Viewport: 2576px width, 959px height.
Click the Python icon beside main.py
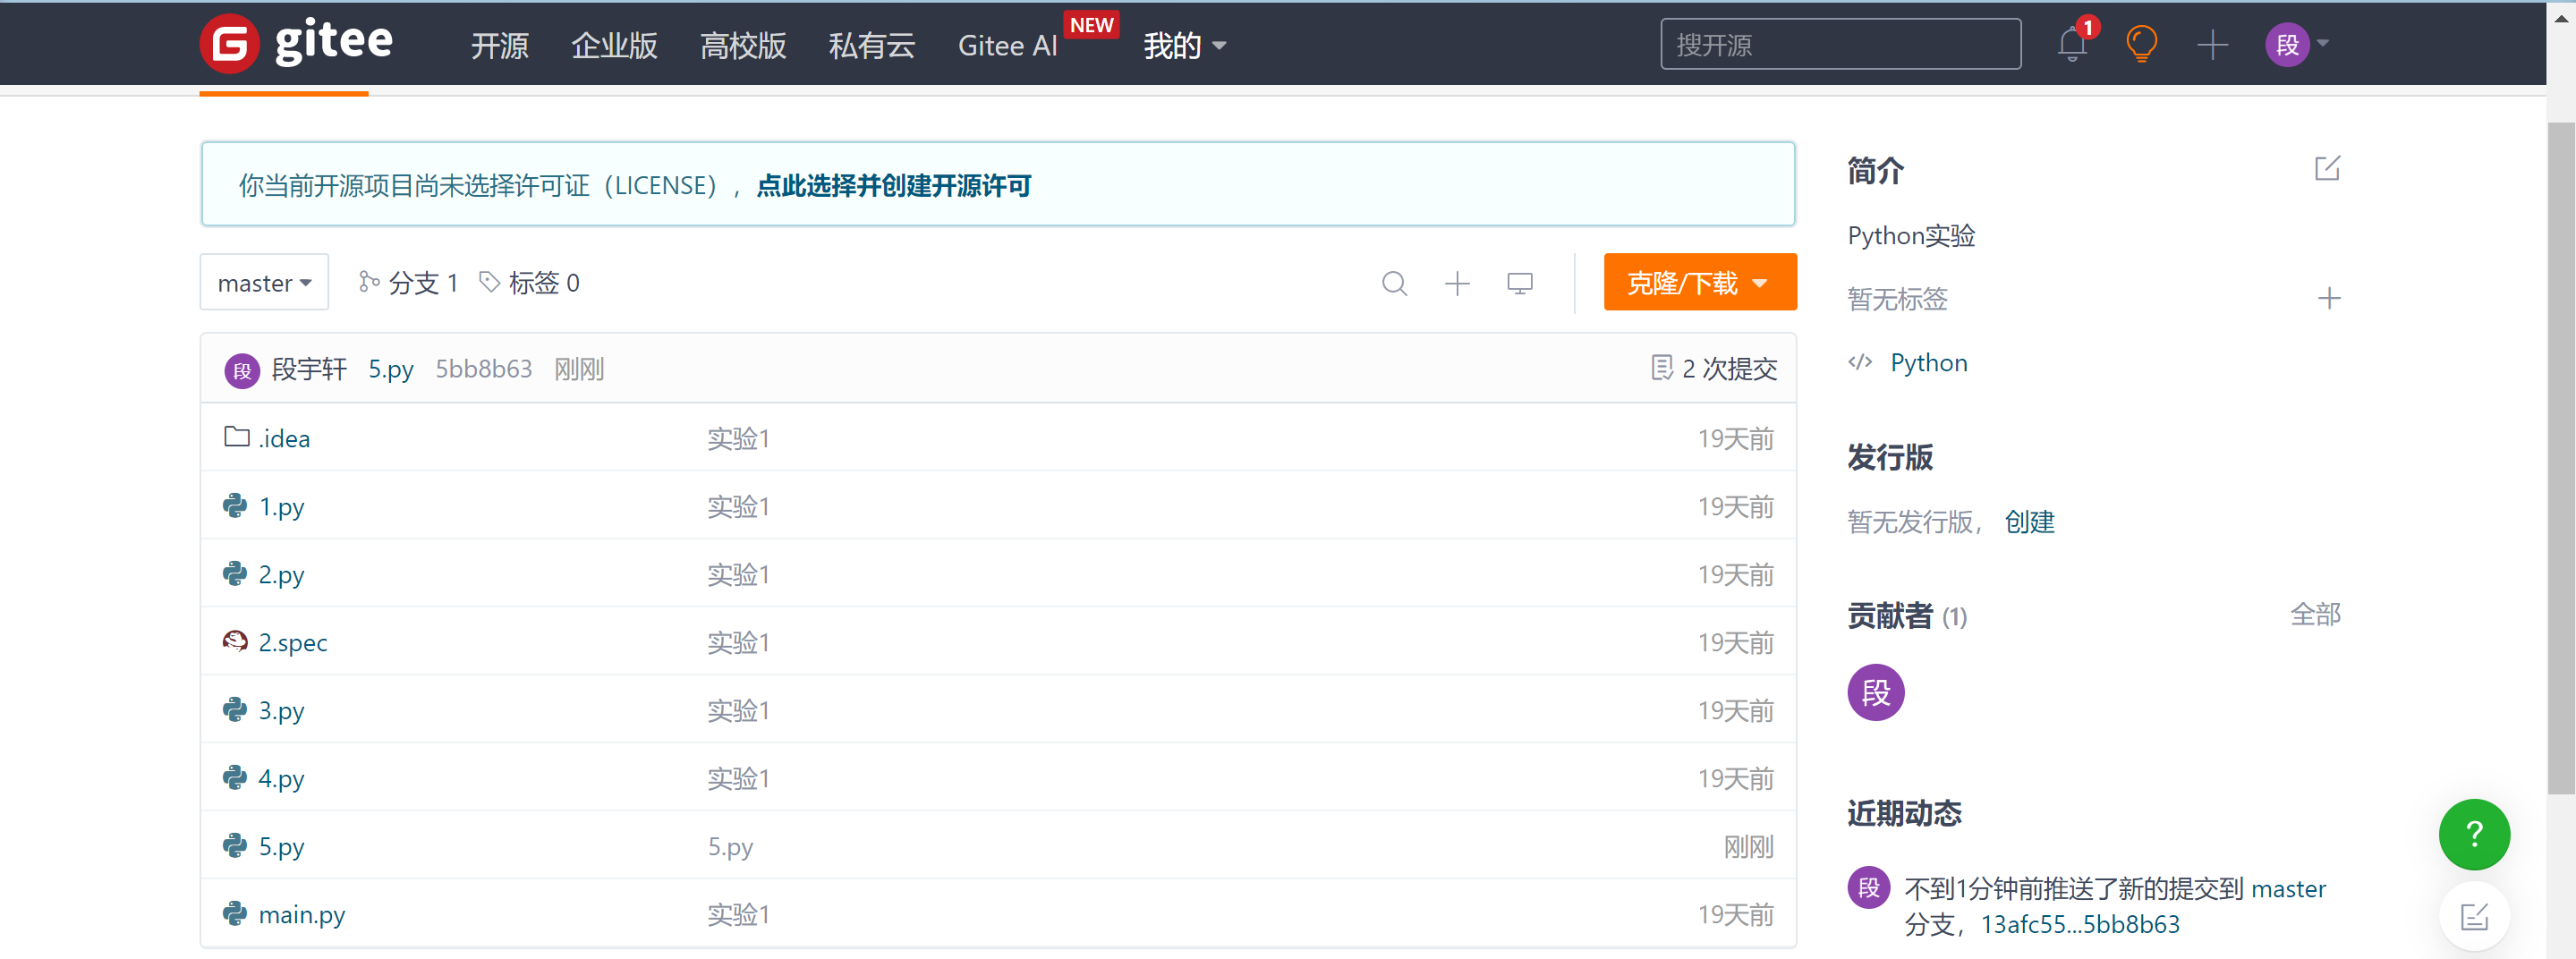click(235, 913)
